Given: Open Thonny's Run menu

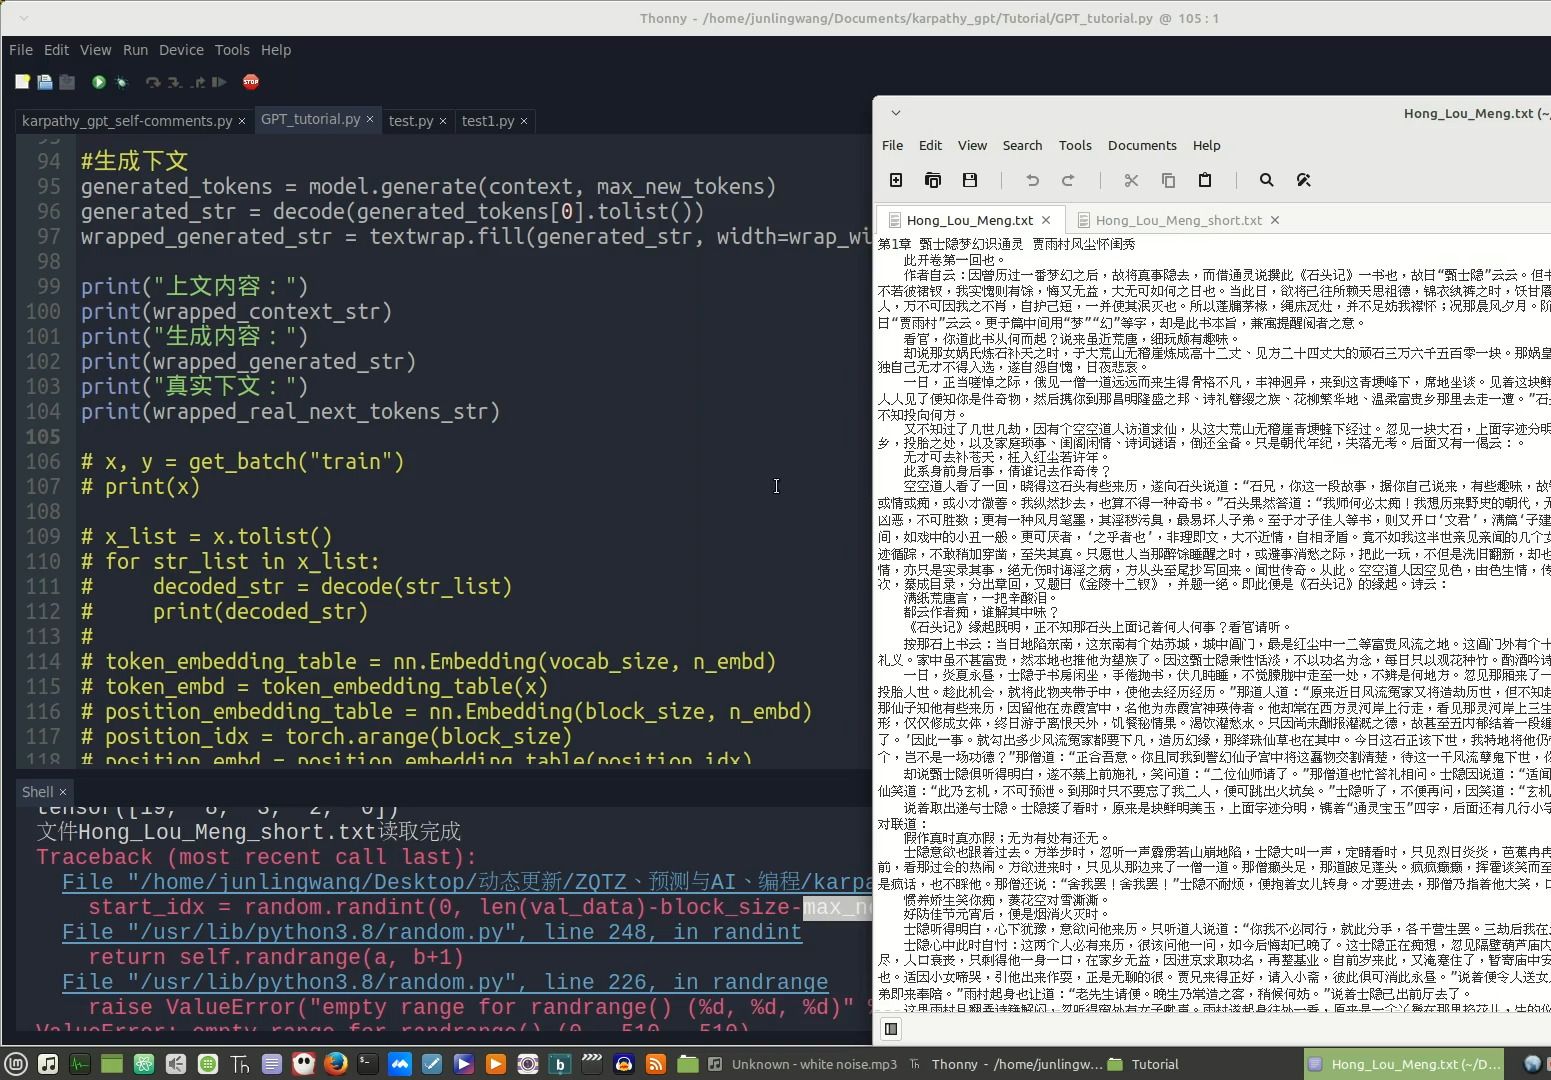Looking at the screenshot, I should [x=135, y=50].
